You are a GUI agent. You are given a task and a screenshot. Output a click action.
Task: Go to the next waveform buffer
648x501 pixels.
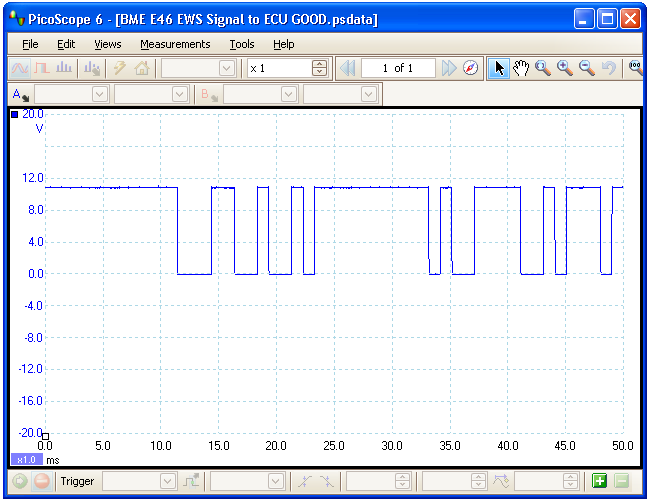point(449,68)
